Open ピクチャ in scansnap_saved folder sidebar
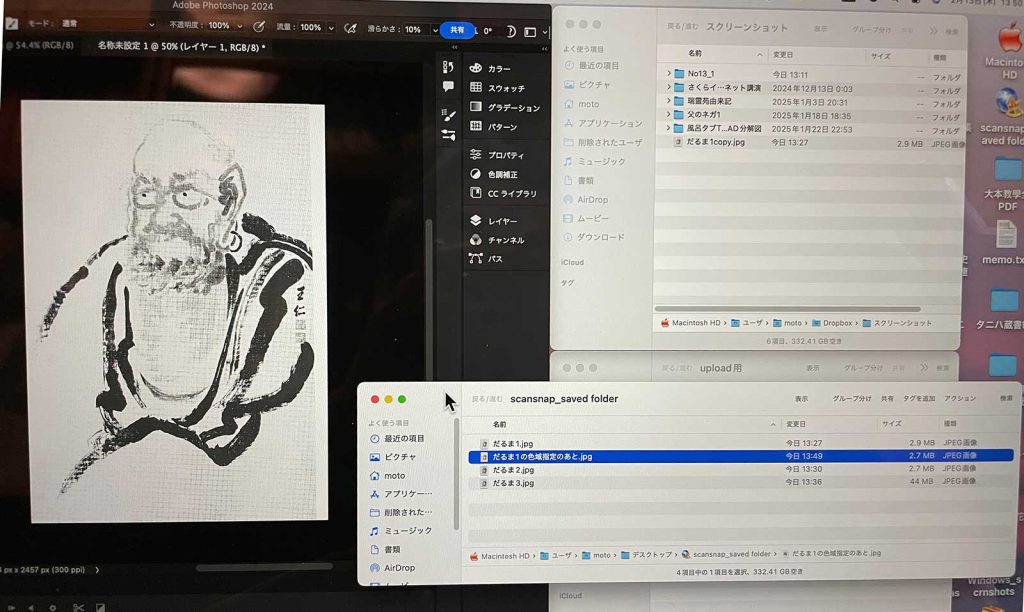 point(400,457)
